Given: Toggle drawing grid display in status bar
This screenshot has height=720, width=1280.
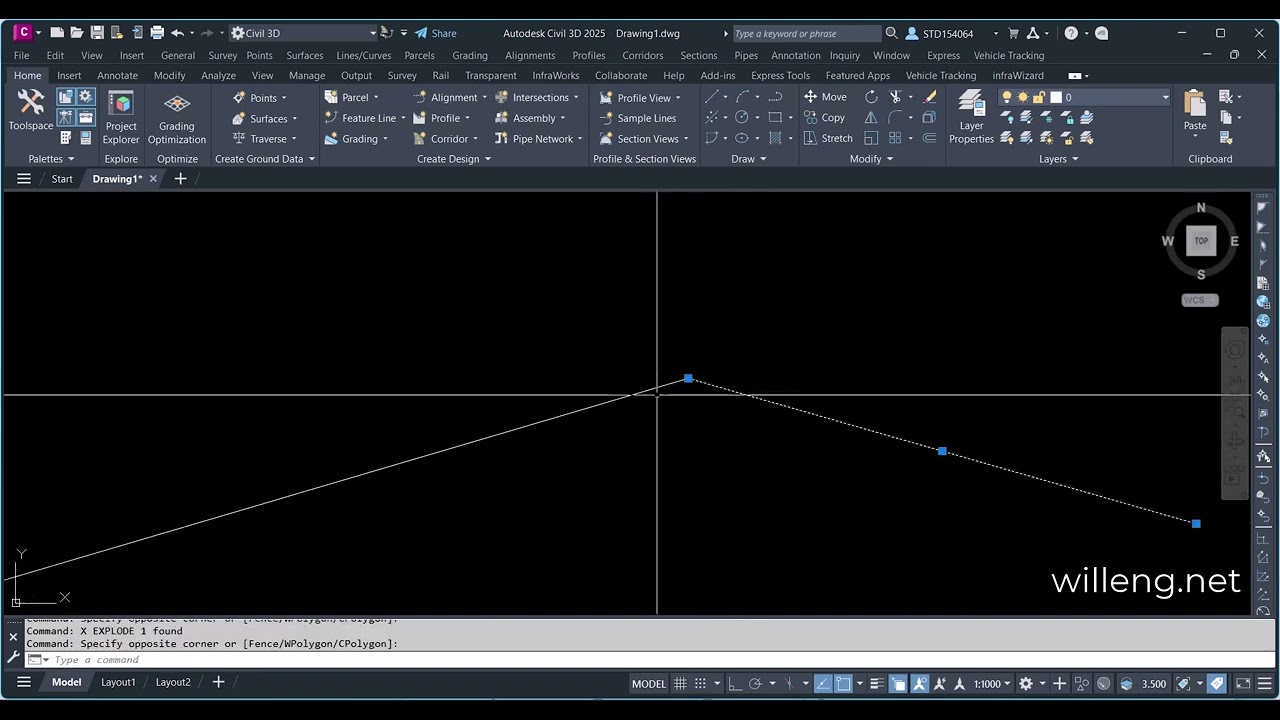Looking at the screenshot, I should (x=680, y=684).
